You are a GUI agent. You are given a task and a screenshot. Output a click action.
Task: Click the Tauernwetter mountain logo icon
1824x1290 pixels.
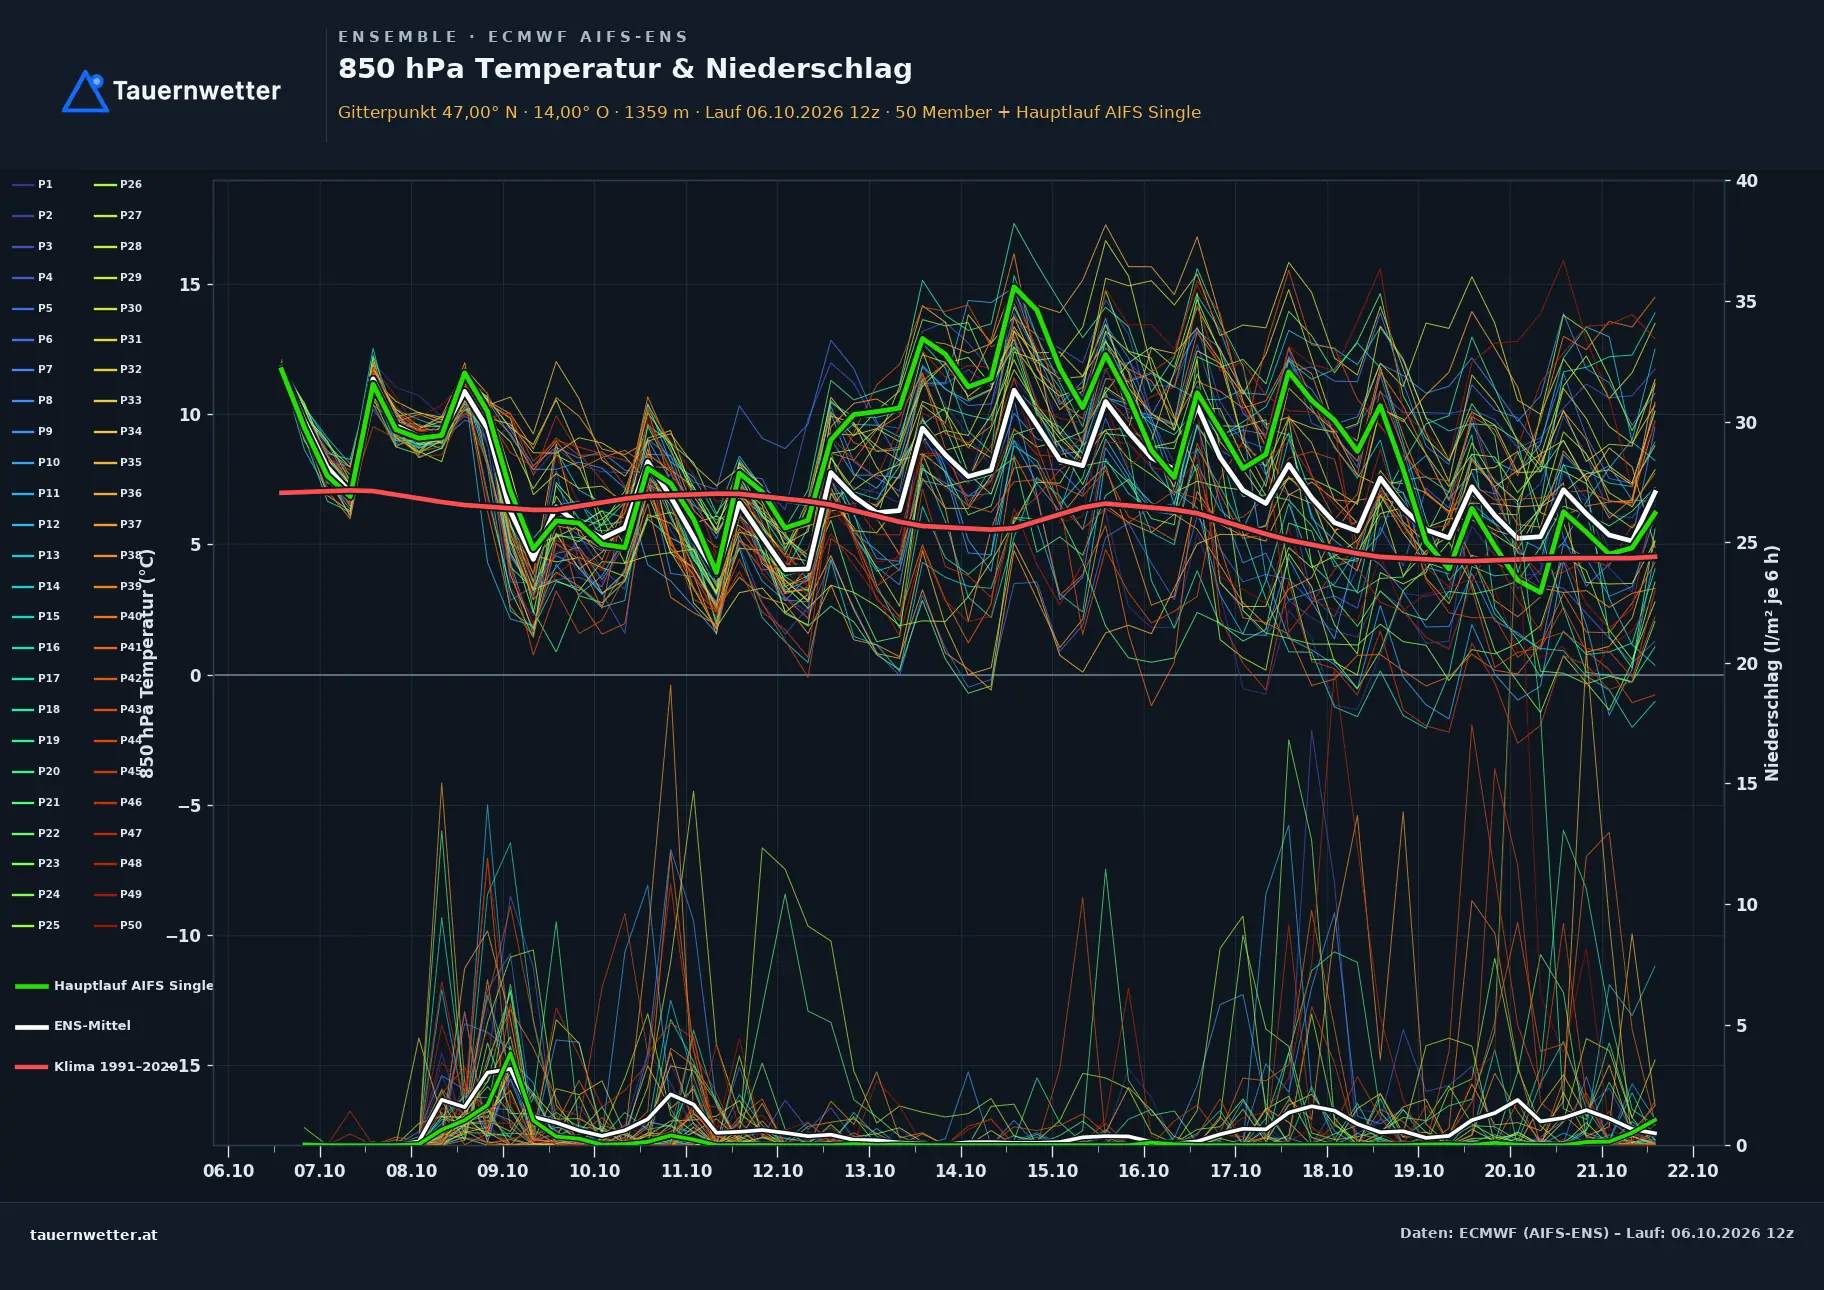[85, 91]
